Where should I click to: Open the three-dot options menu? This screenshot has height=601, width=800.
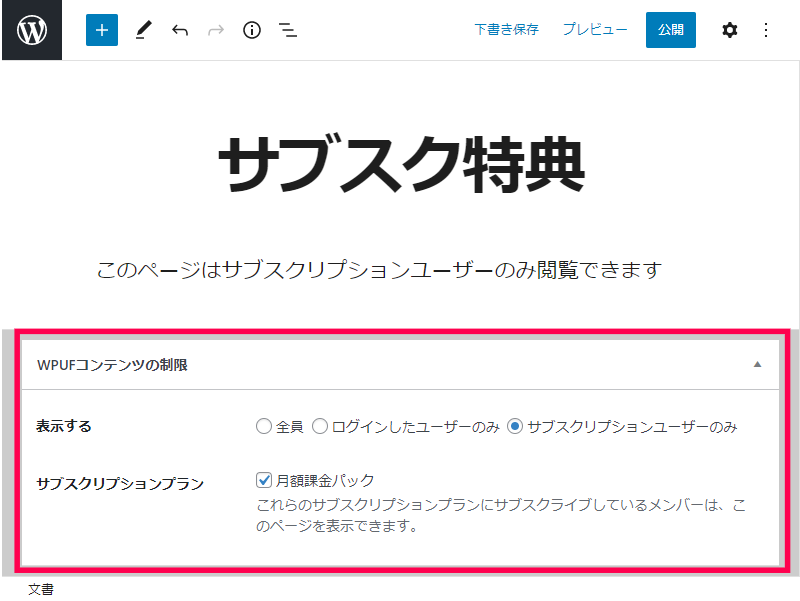pyautogui.click(x=766, y=30)
